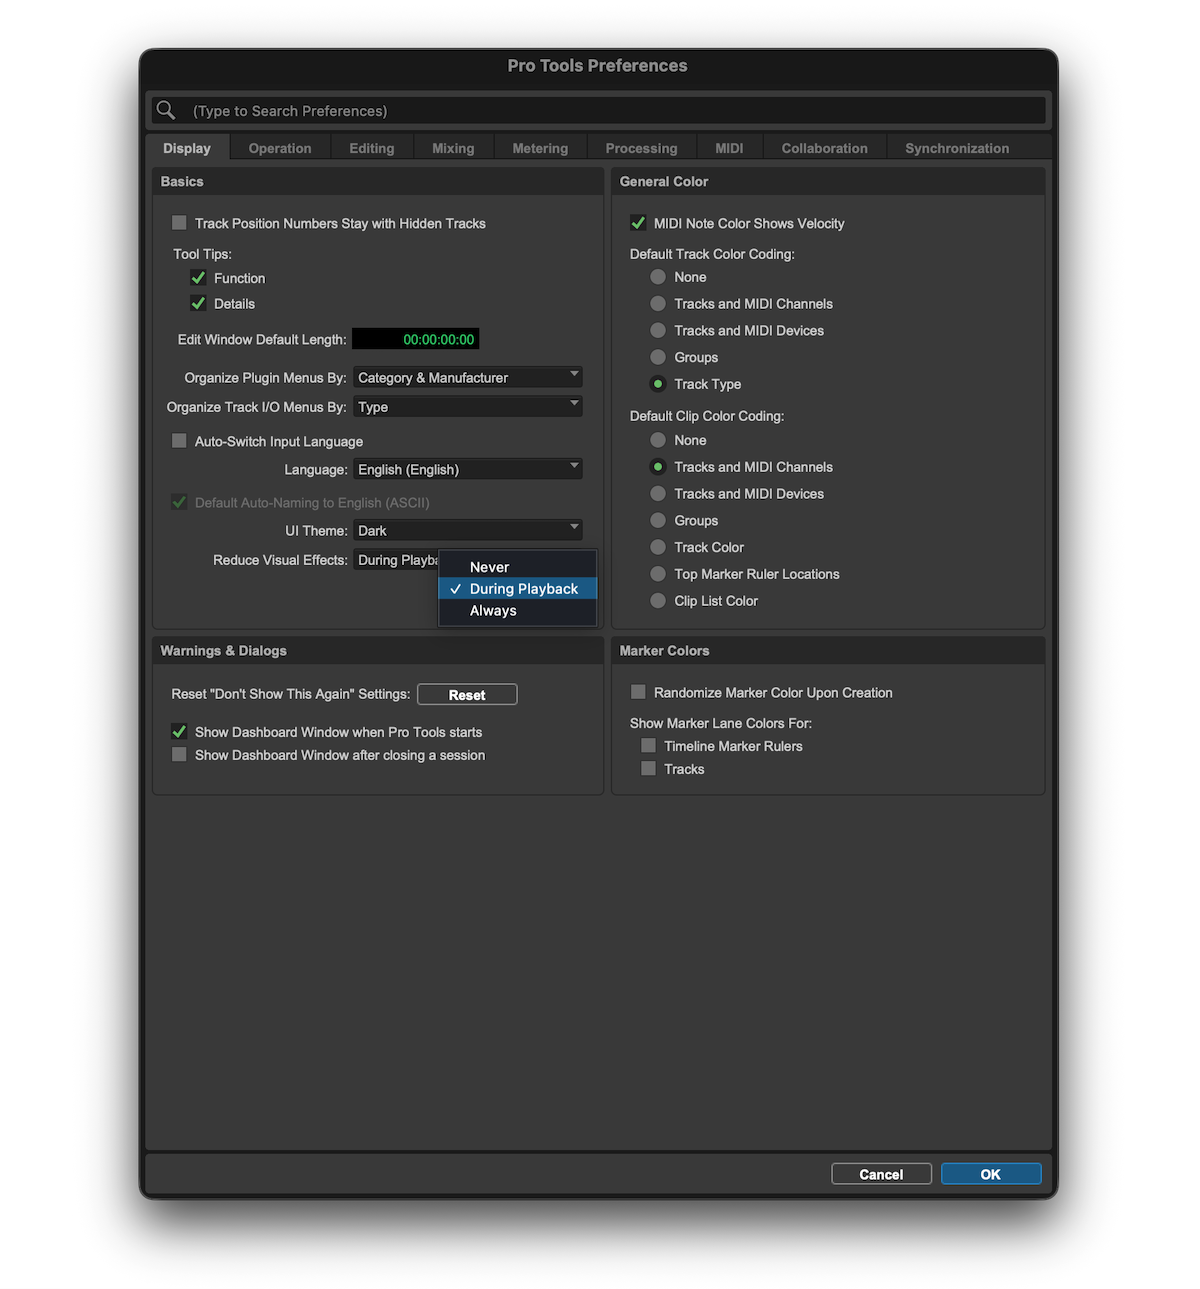The image size is (1200, 1289).
Task: Choose Track Color for Default Clip Color Coding
Action: coord(658,547)
